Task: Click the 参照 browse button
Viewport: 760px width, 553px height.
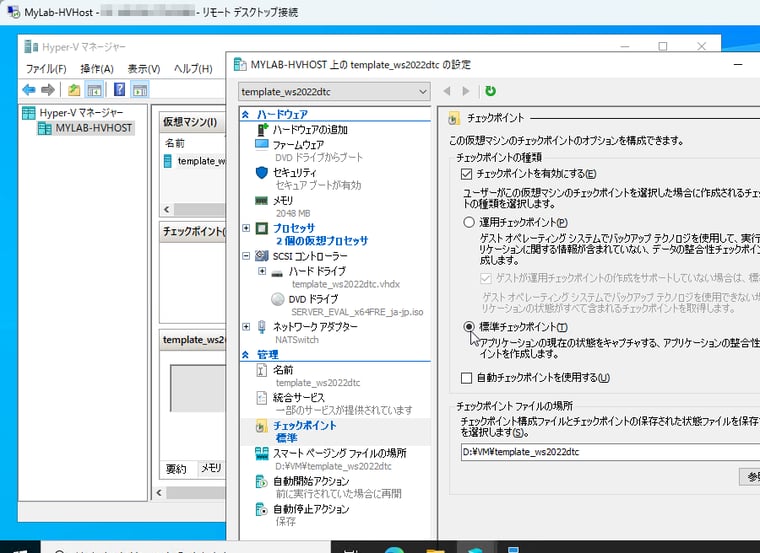Action: pos(750,477)
